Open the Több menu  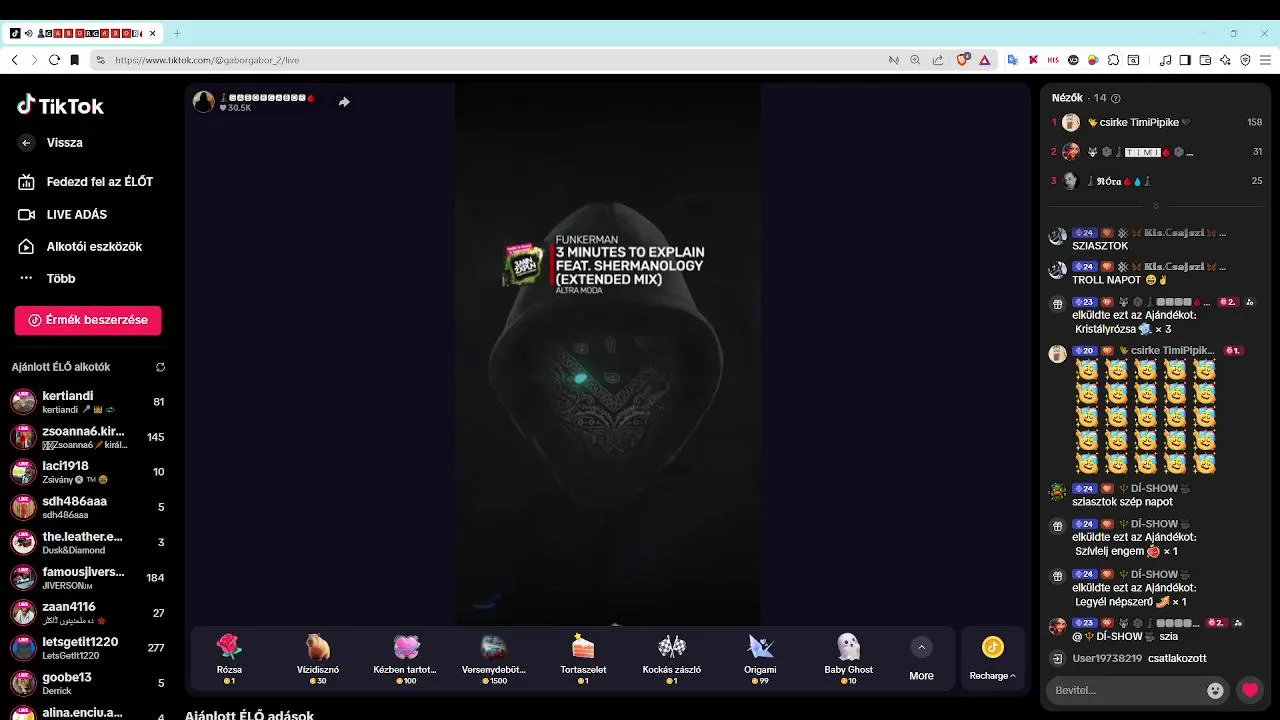coord(46,278)
